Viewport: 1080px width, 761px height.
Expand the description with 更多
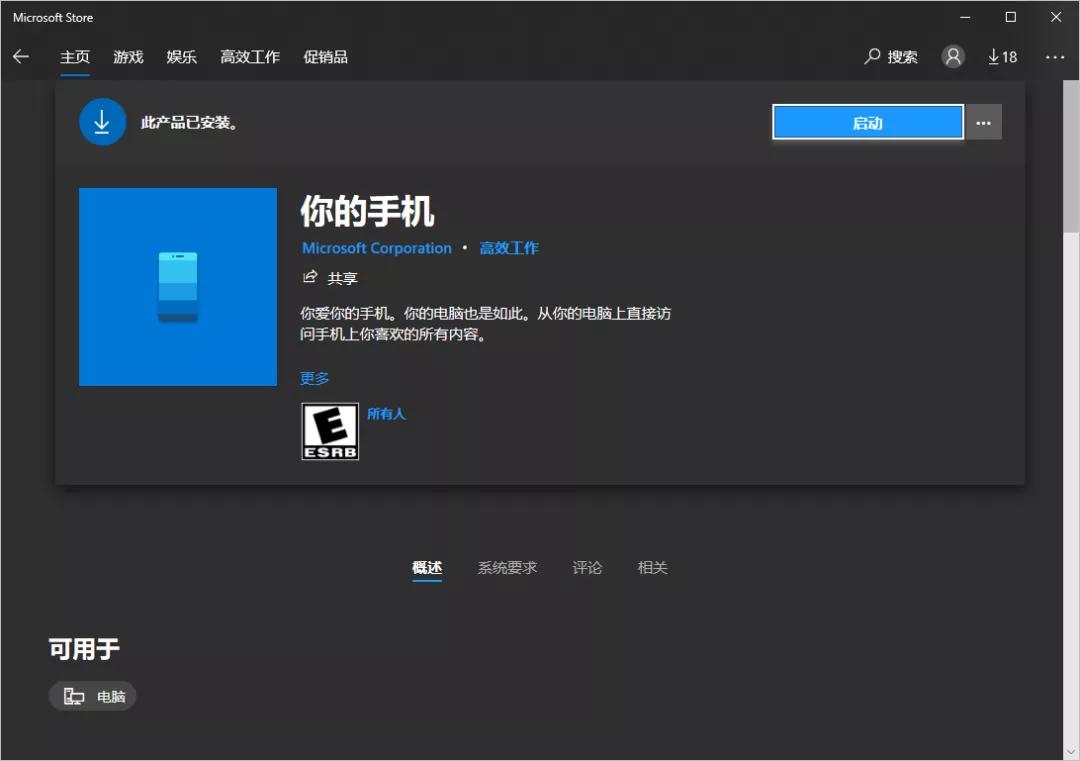314,378
